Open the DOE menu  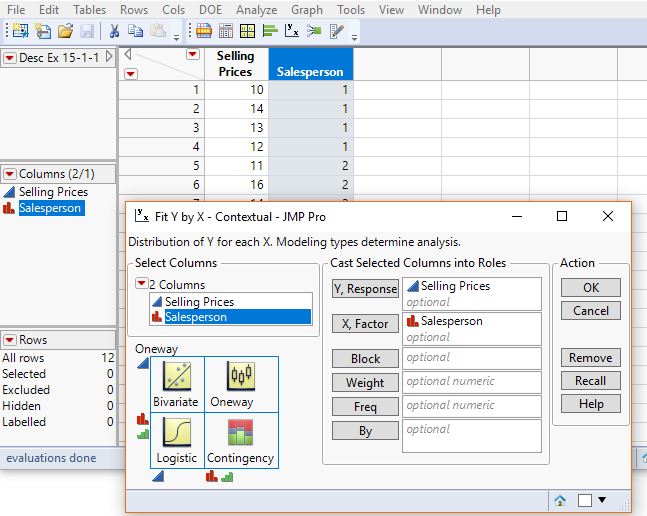coord(210,9)
